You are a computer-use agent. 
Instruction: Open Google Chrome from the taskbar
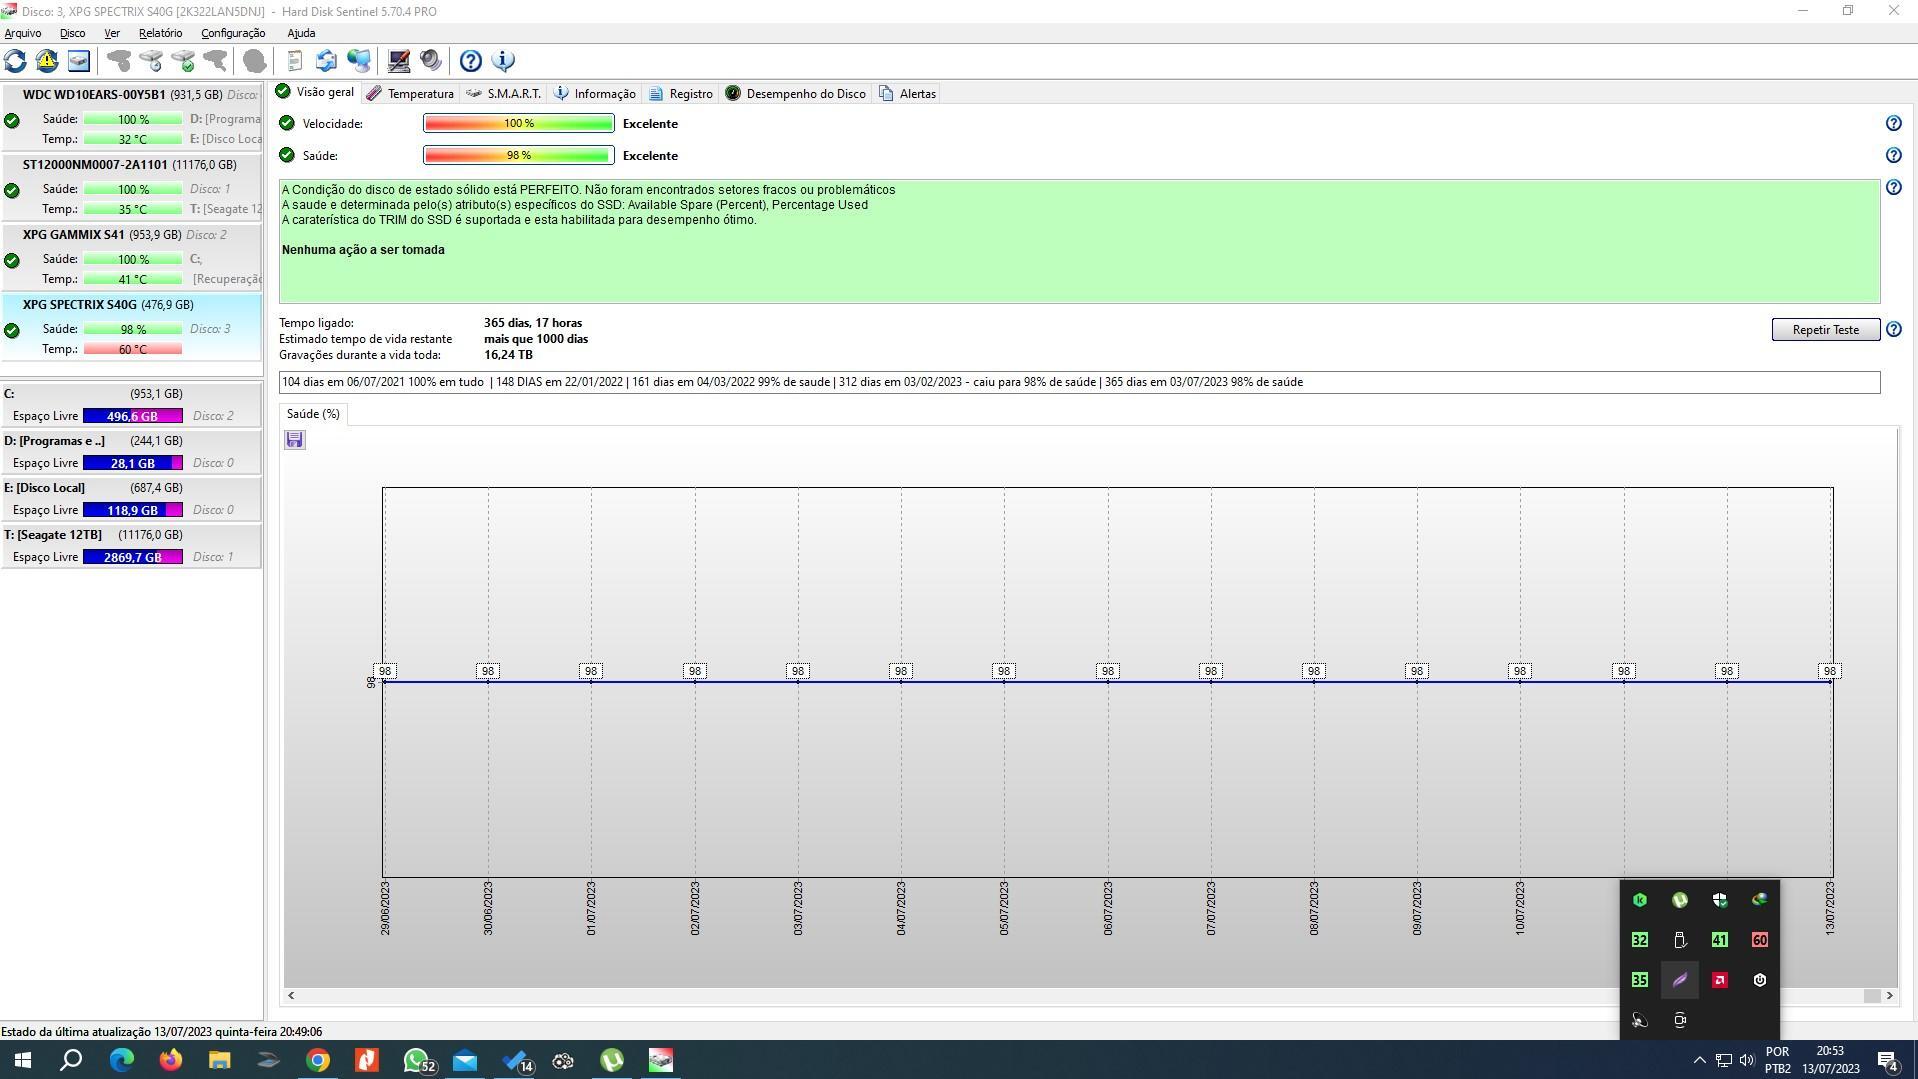(x=317, y=1060)
